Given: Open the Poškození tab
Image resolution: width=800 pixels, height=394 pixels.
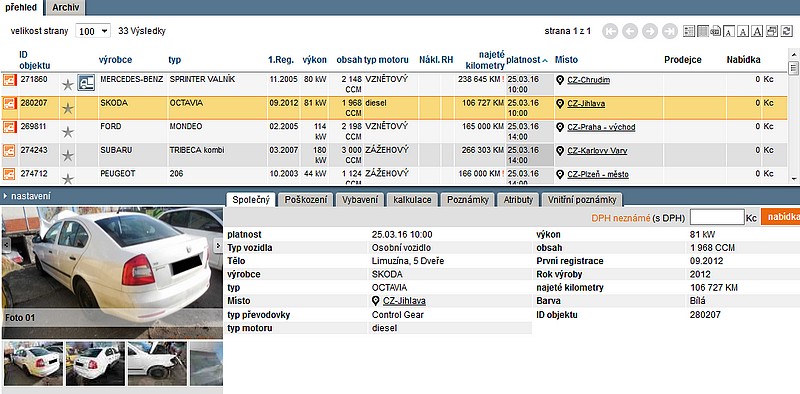Looking at the screenshot, I should [306, 200].
